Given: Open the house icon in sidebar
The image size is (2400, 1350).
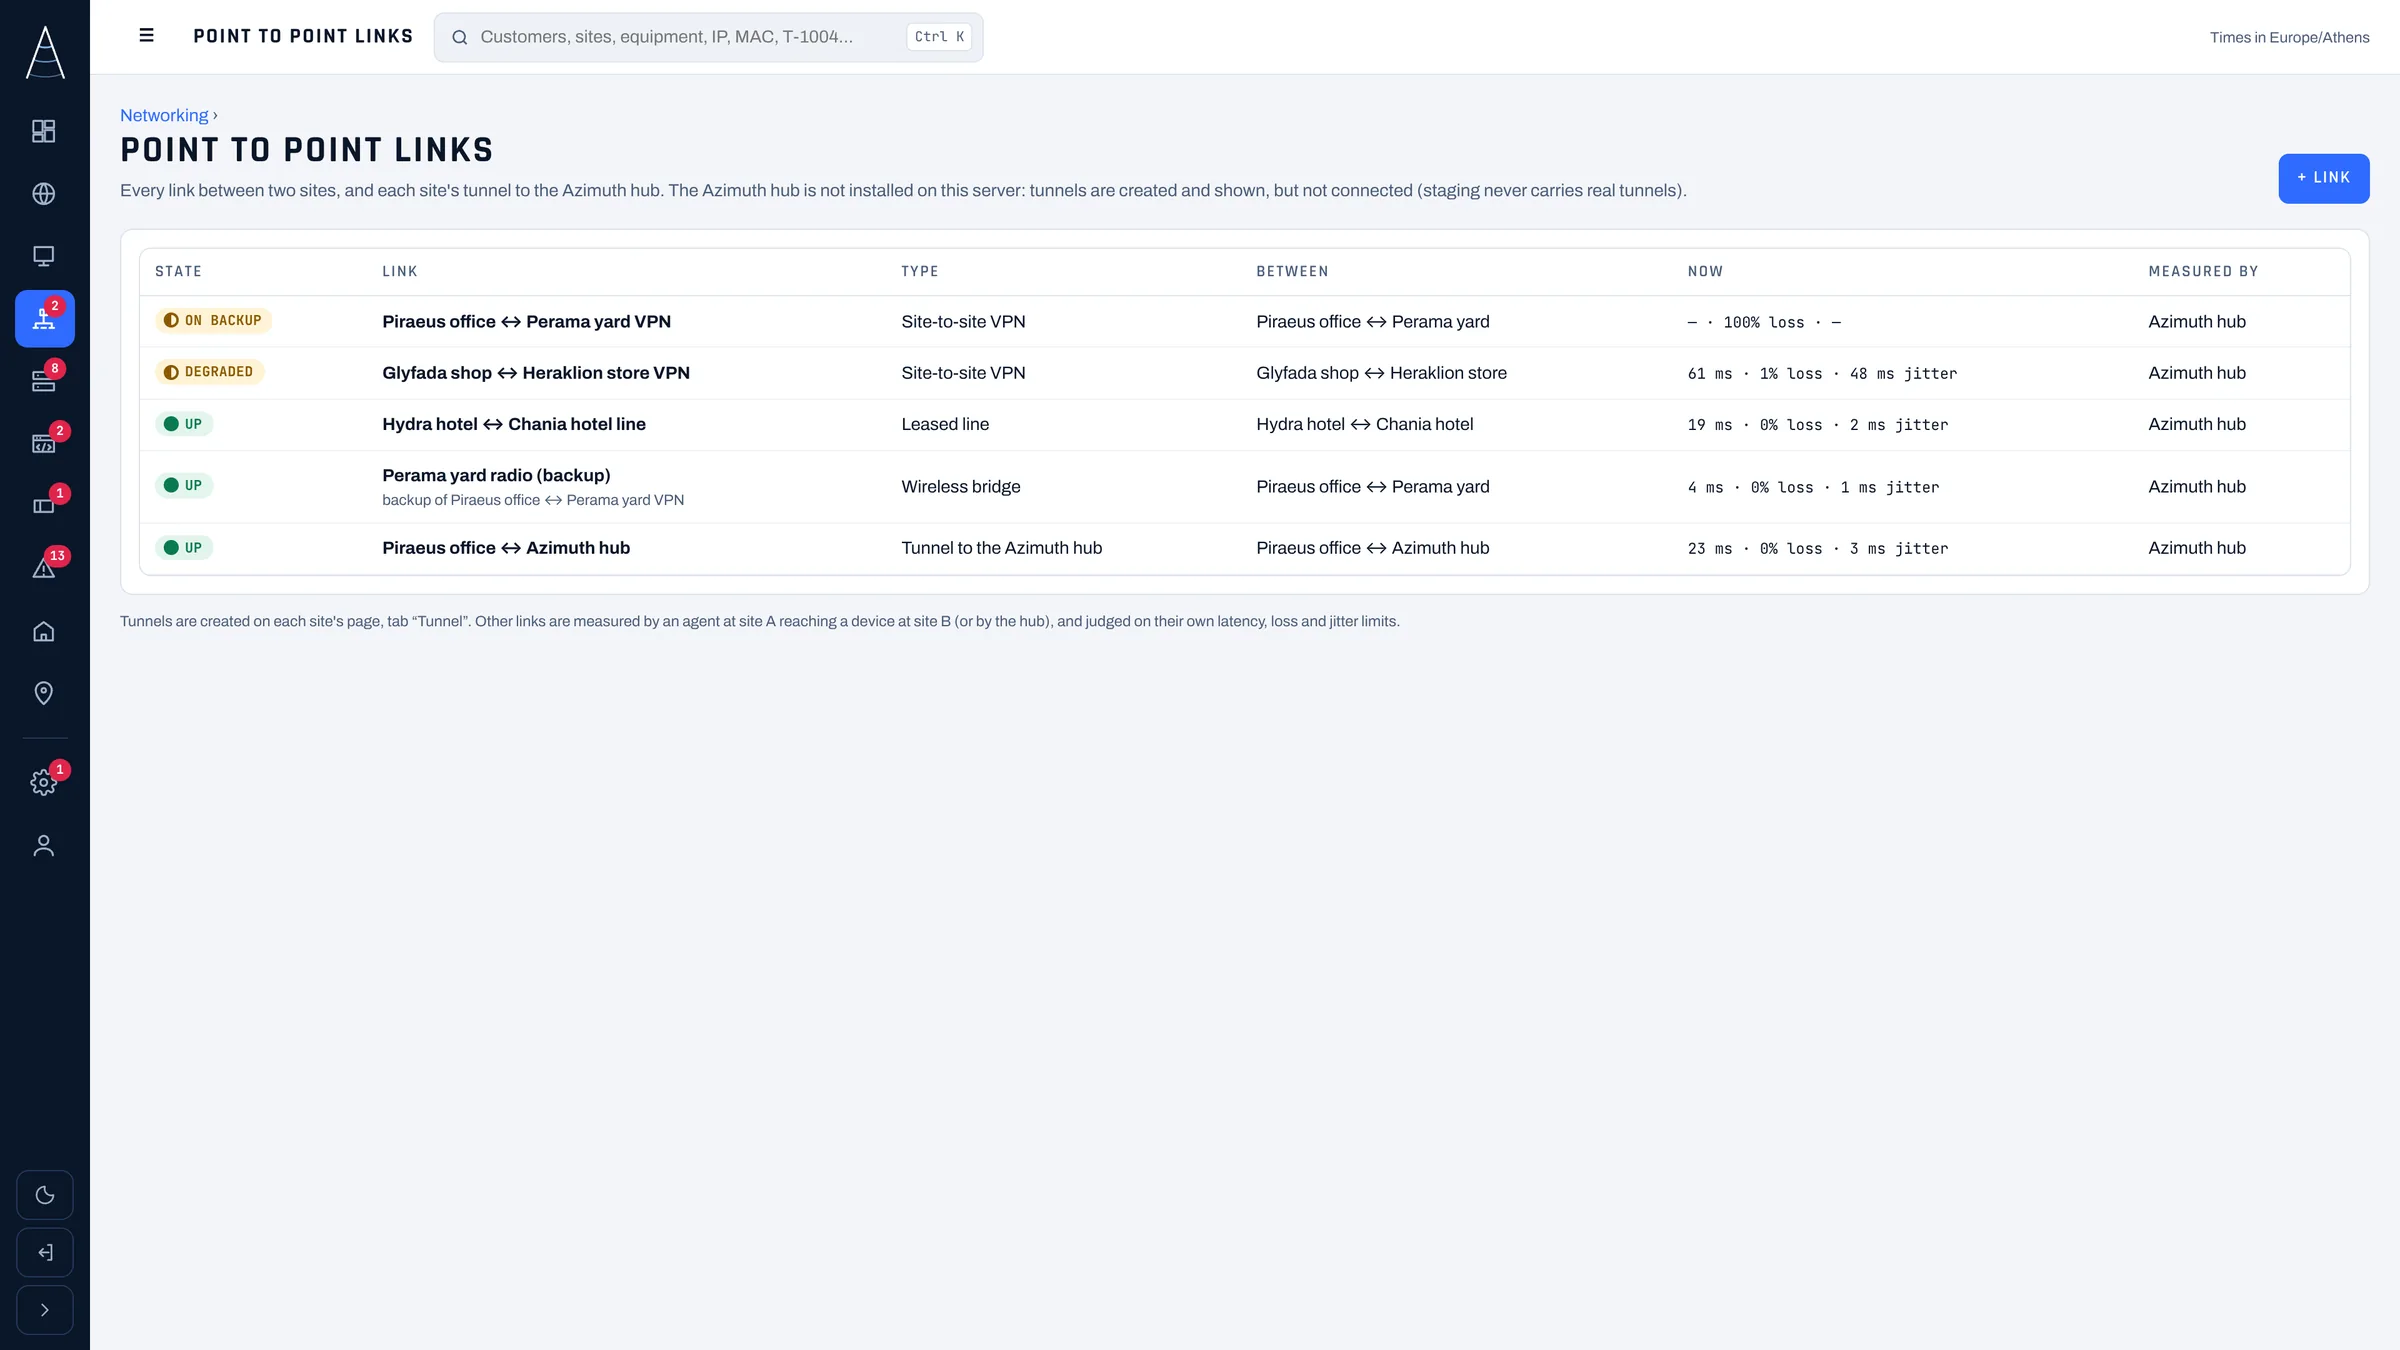Looking at the screenshot, I should (x=44, y=631).
